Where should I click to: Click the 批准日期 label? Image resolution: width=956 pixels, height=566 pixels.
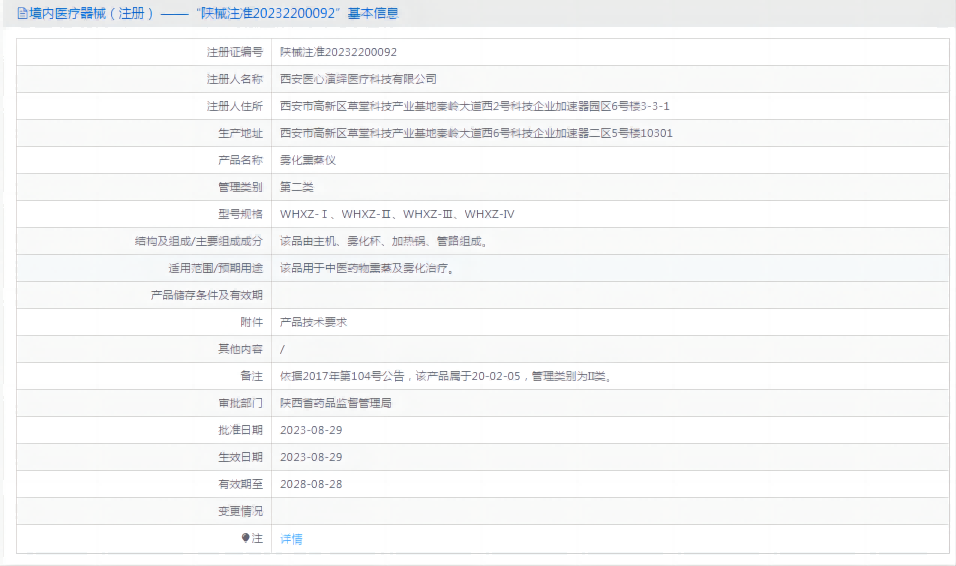click(x=240, y=430)
